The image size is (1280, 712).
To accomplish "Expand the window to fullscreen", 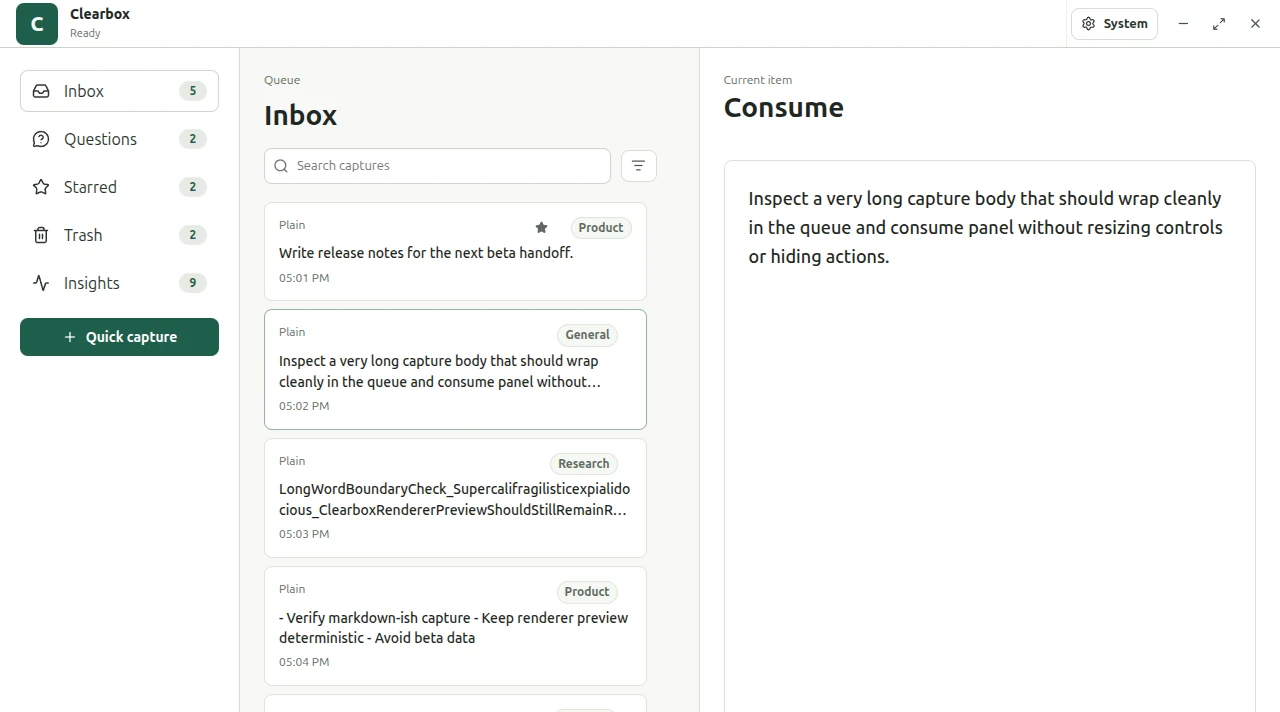I will coord(1219,24).
